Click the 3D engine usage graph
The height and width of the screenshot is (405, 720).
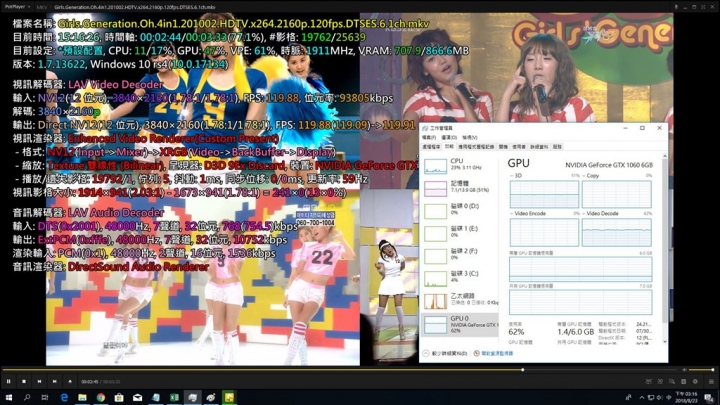click(x=544, y=194)
